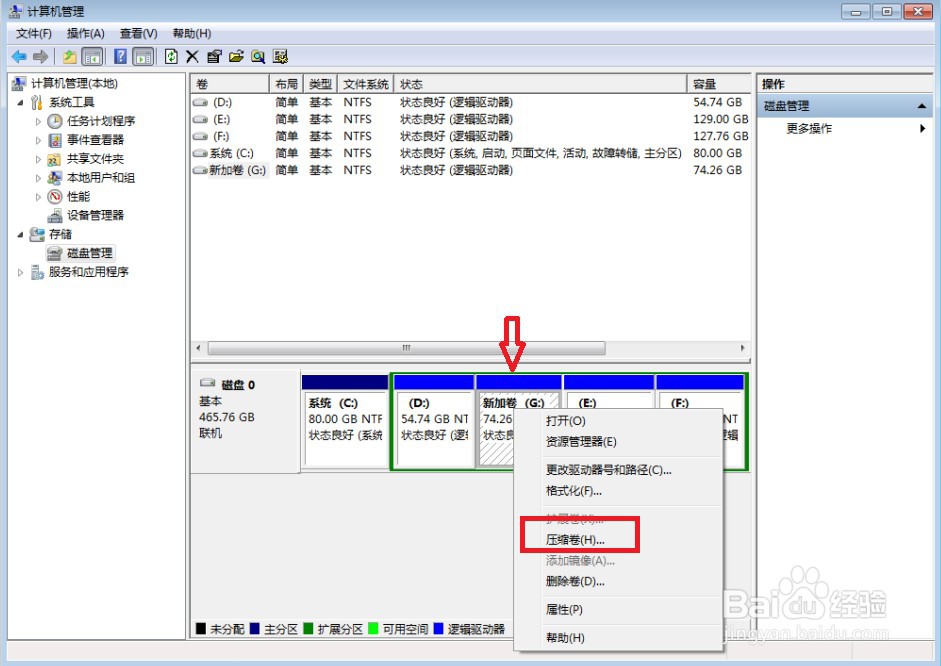Image resolution: width=941 pixels, height=666 pixels.
Task: Sort by the 状态 column header
Action: (x=540, y=84)
